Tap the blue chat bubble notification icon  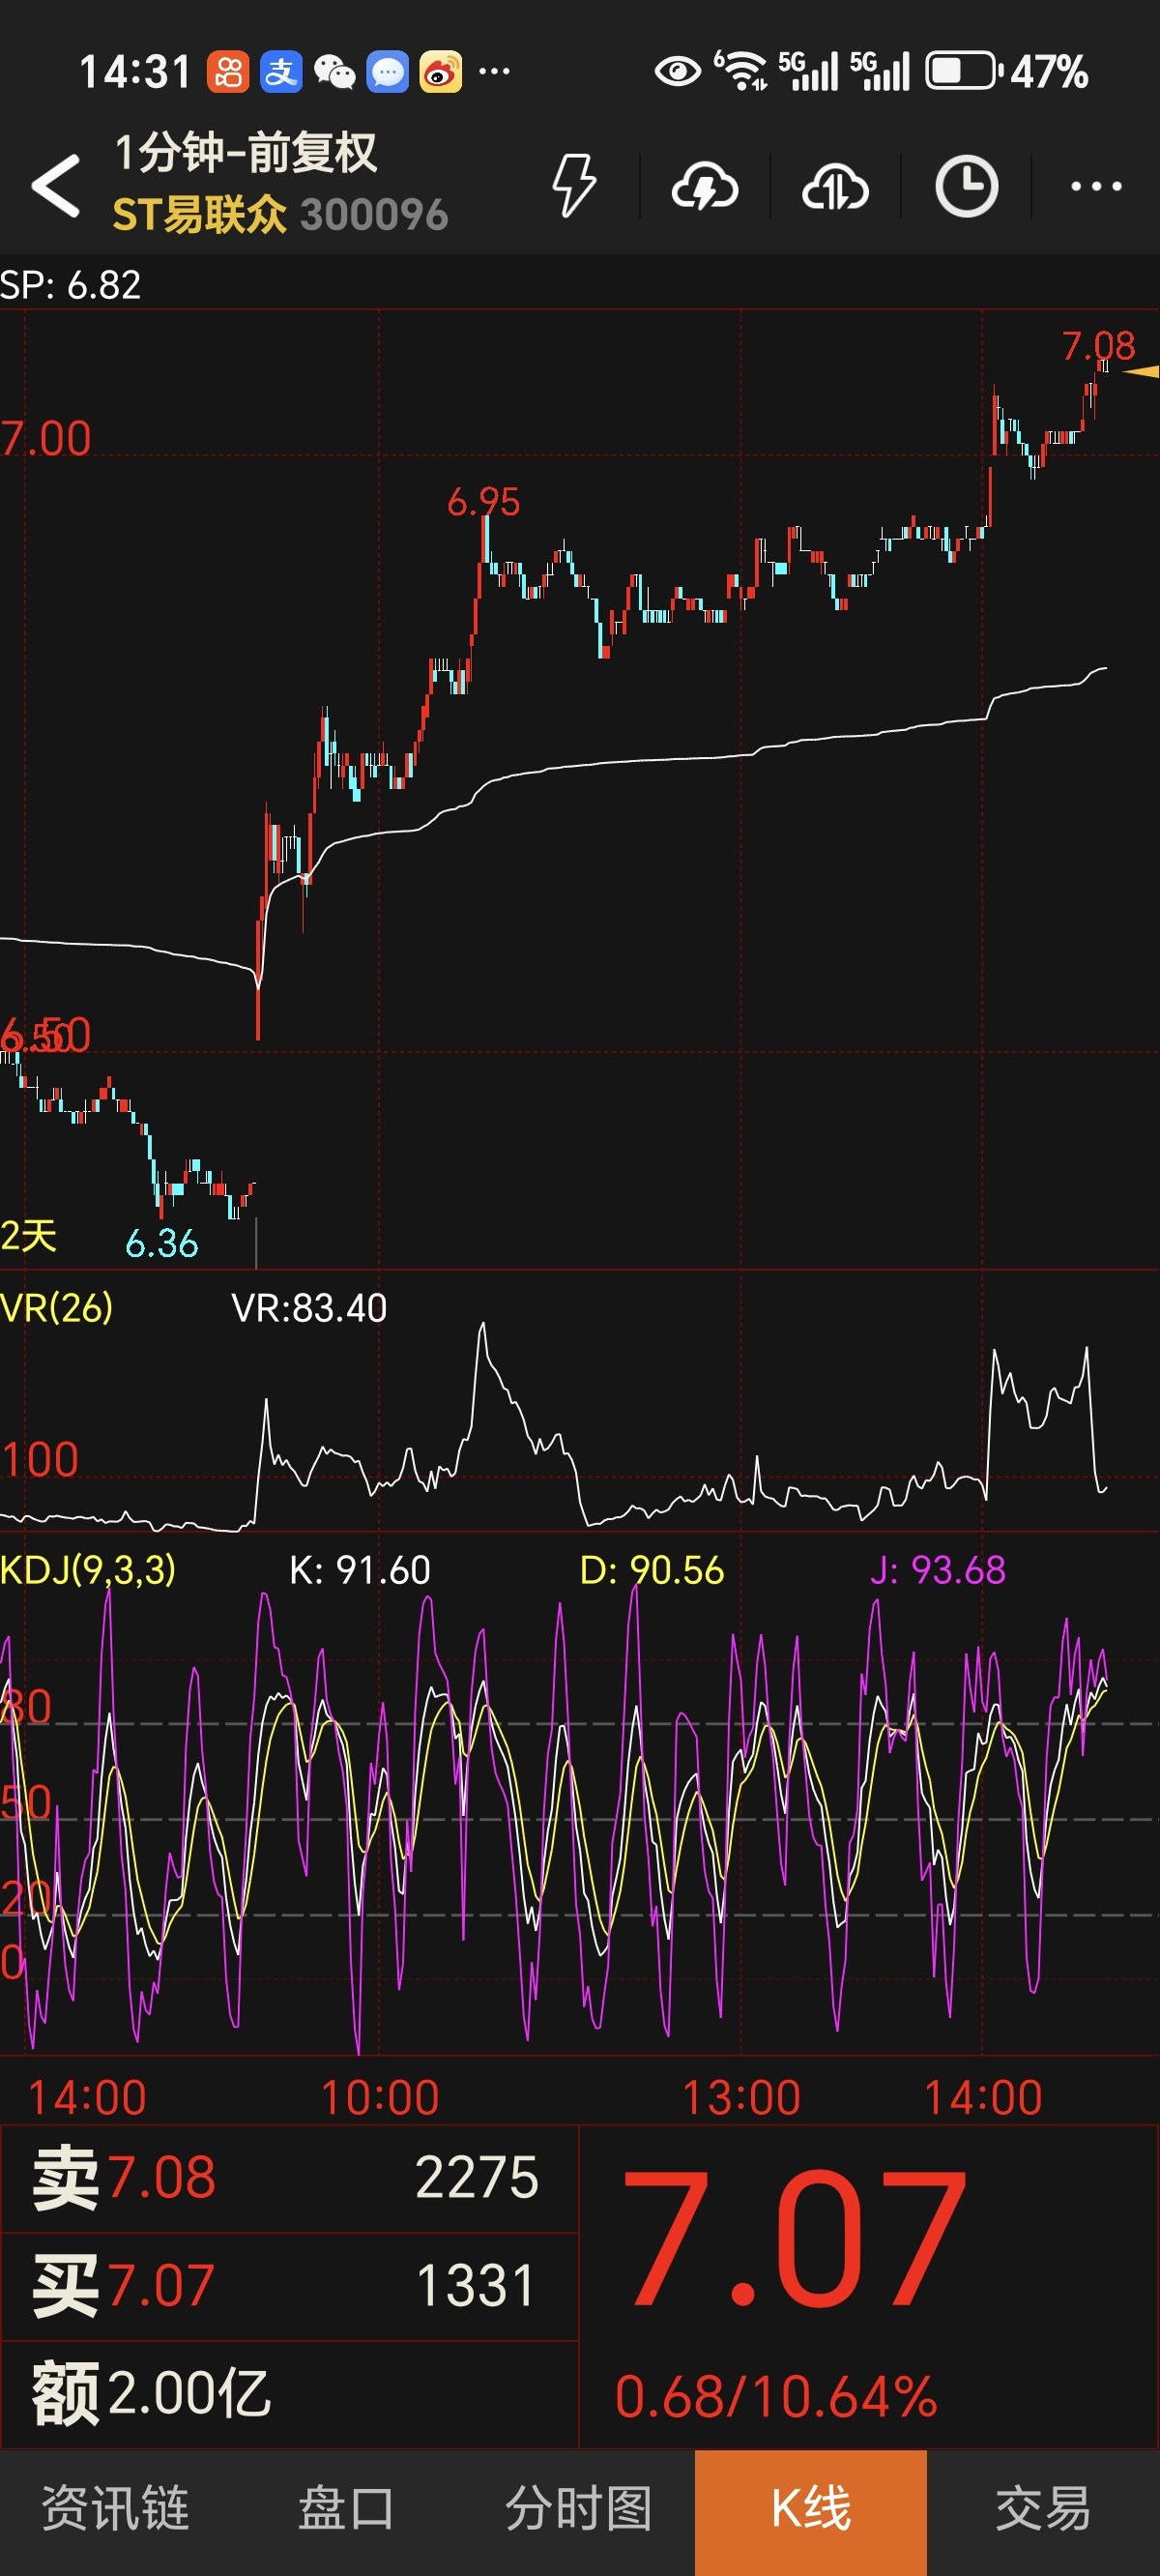[x=387, y=72]
